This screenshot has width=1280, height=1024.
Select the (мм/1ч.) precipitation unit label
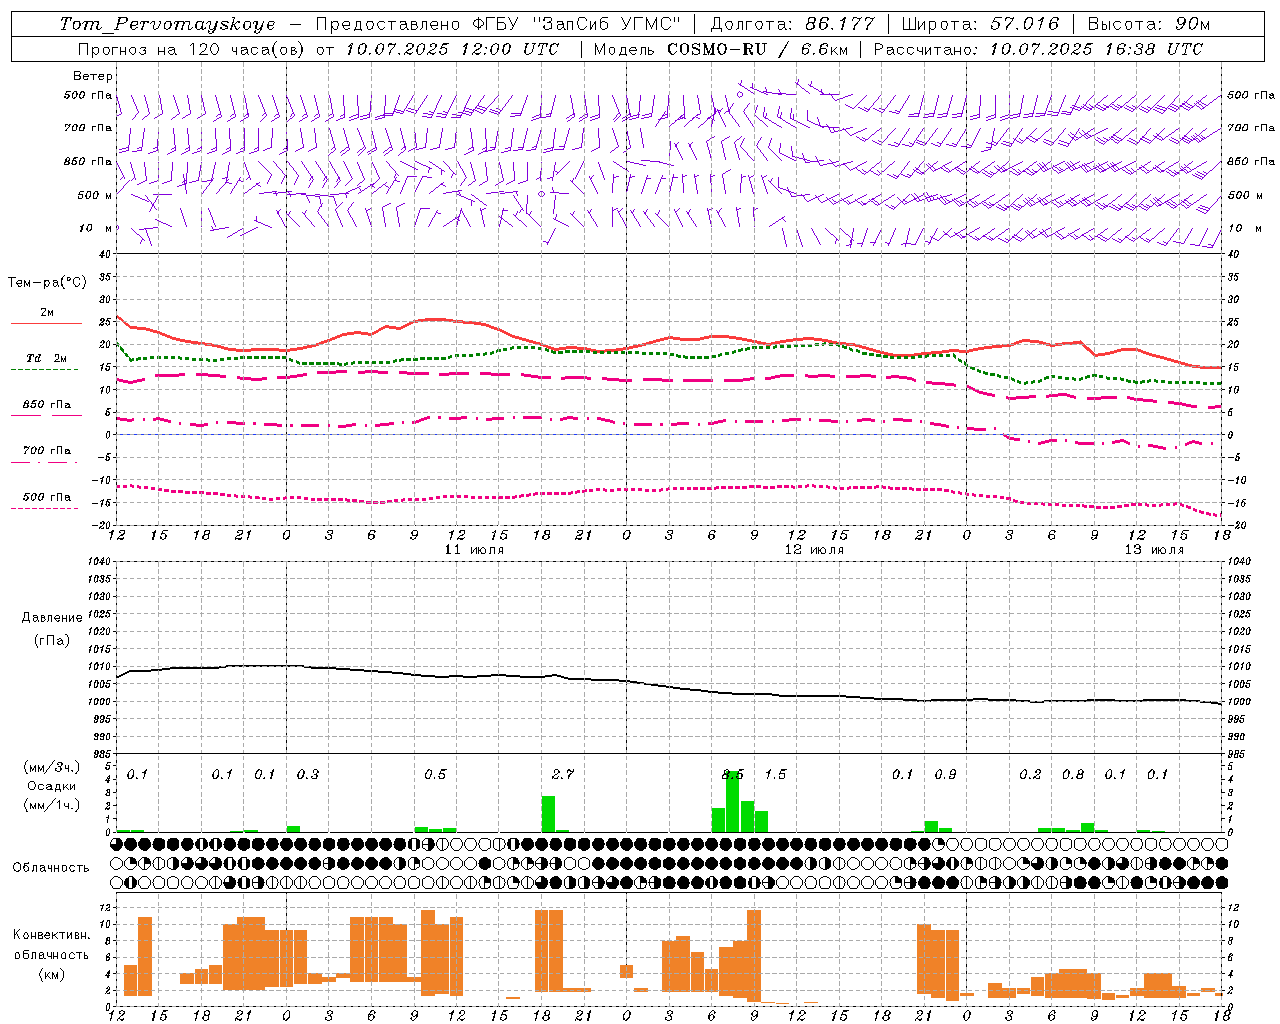coord(52,805)
